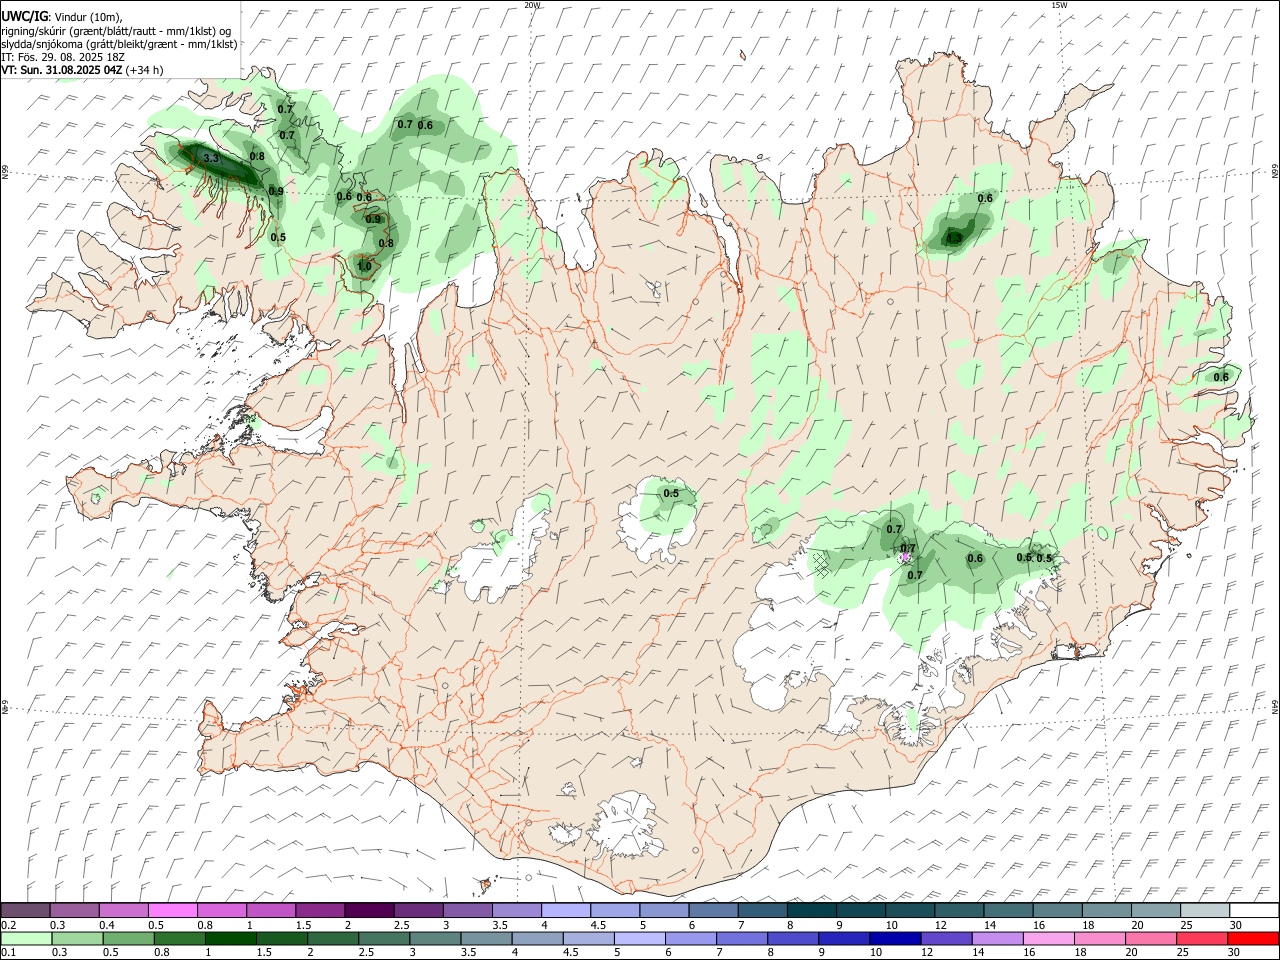The width and height of the screenshot is (1280, 960).
Task: Click the 0.6 value just above 1.3
Action: click(x=985, y=198)
